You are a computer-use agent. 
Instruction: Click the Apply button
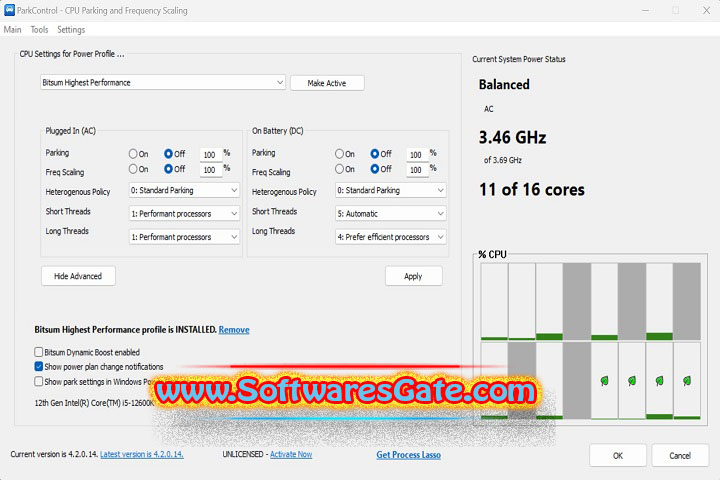click(x=413, y=276)
